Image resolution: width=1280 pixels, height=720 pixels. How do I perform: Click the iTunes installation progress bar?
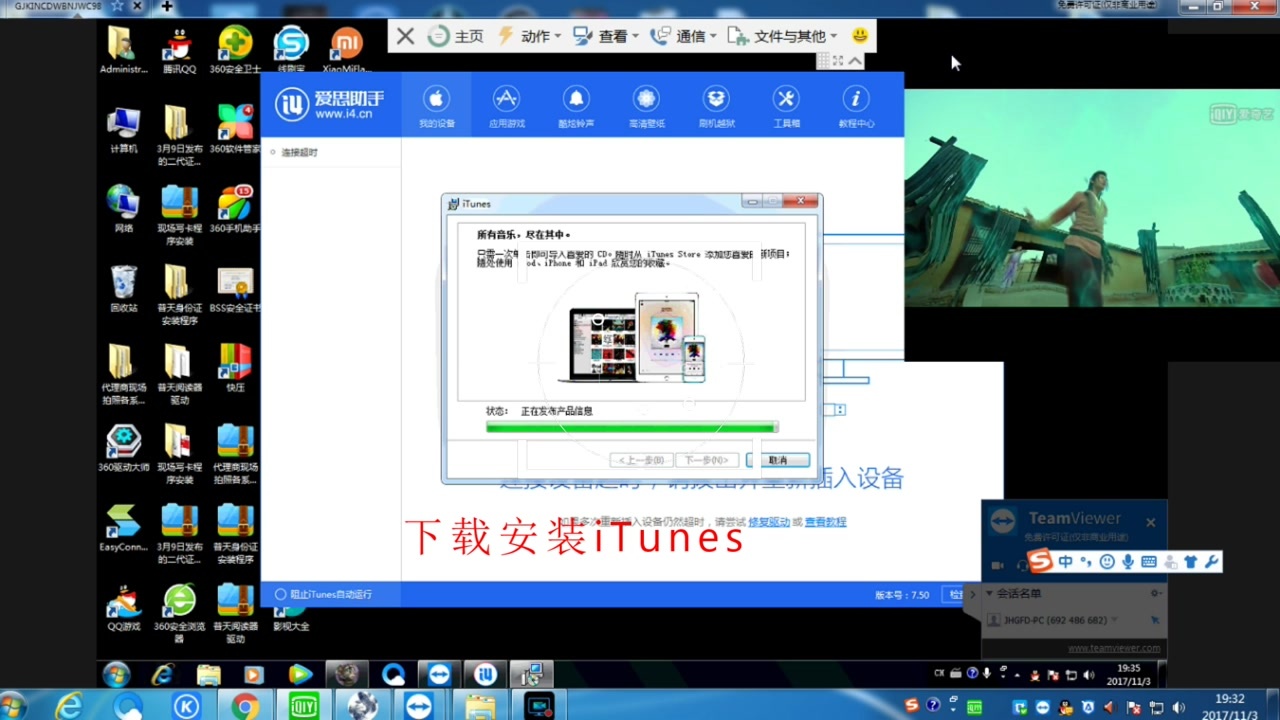click(631, 427)
